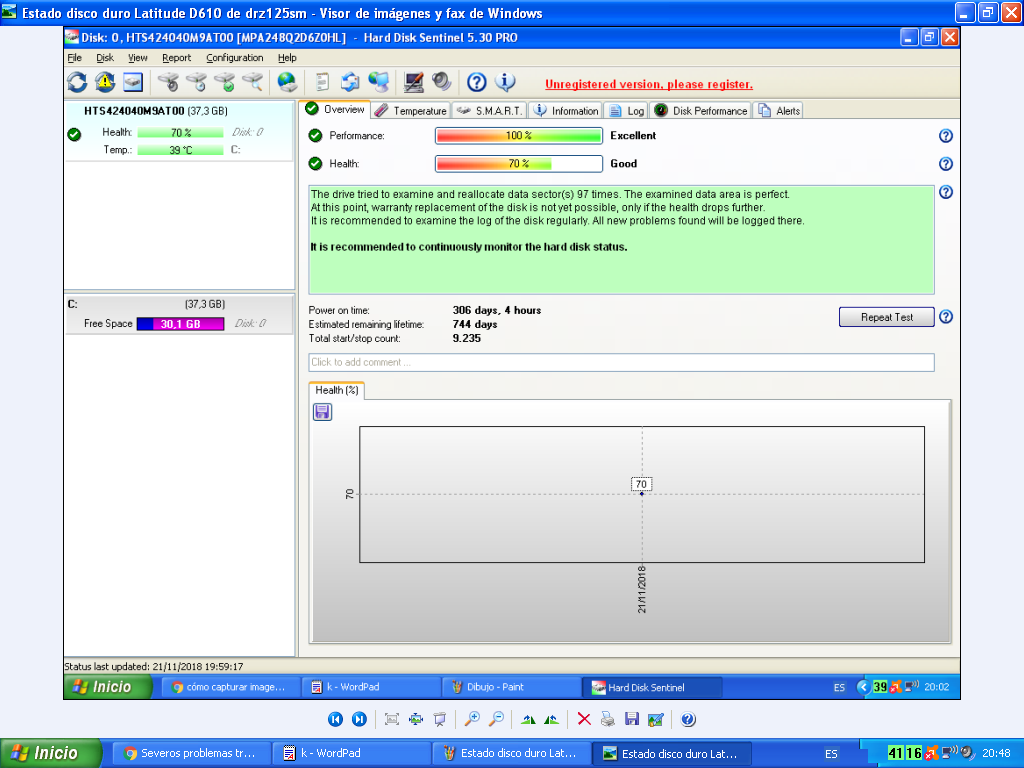Switch to the Log tab
Viewport: 1024px width, 768px height.
click(x=626, y=111)
